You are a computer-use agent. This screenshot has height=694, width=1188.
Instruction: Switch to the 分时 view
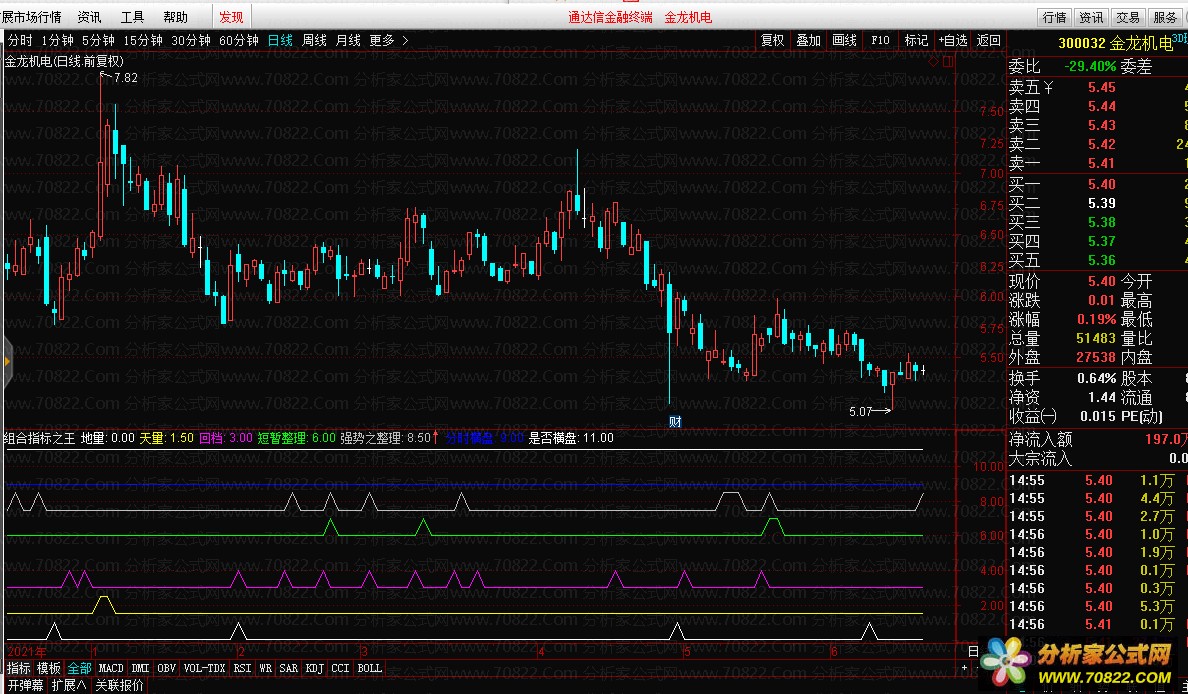[x=20, y=40]
